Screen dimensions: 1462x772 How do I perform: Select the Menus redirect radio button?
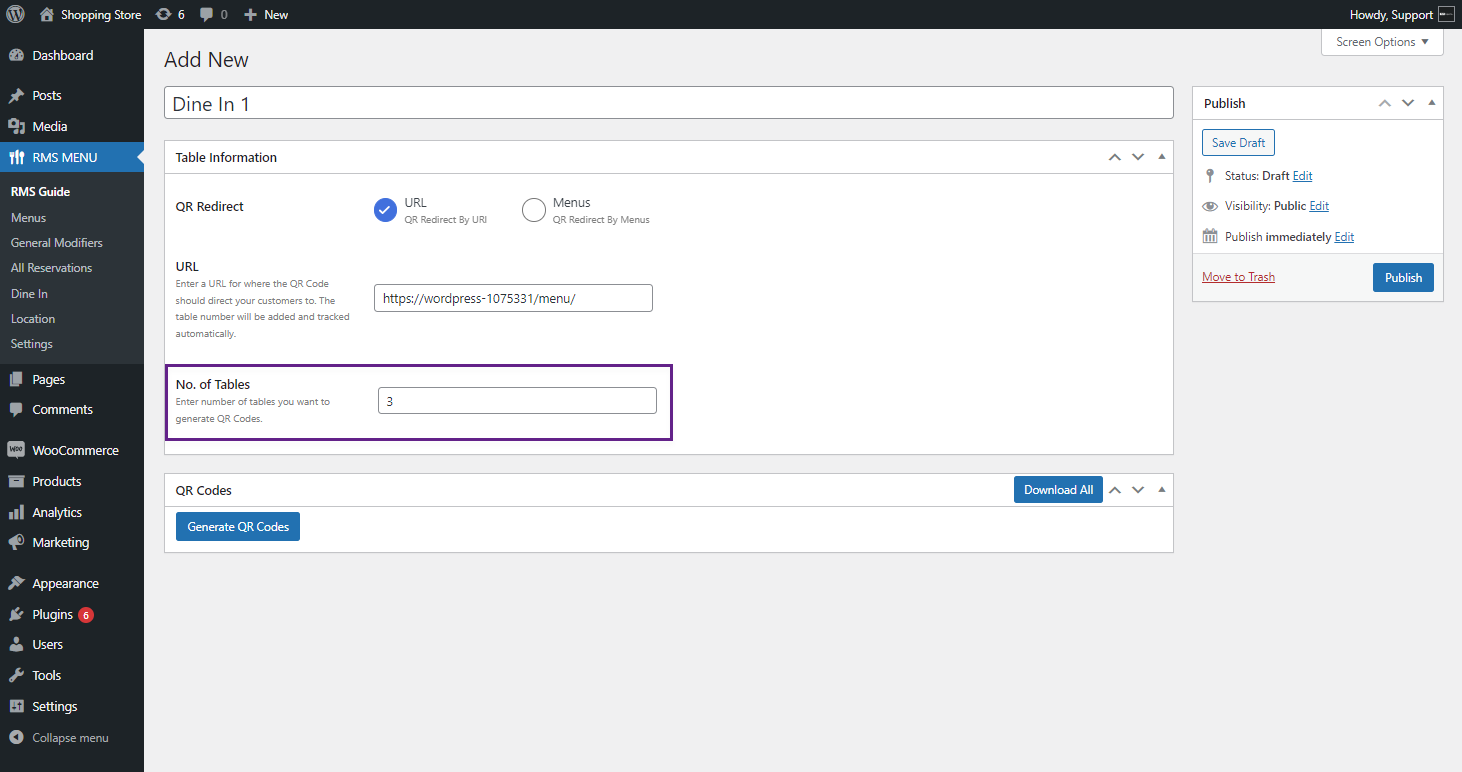(x=534, y=210)
